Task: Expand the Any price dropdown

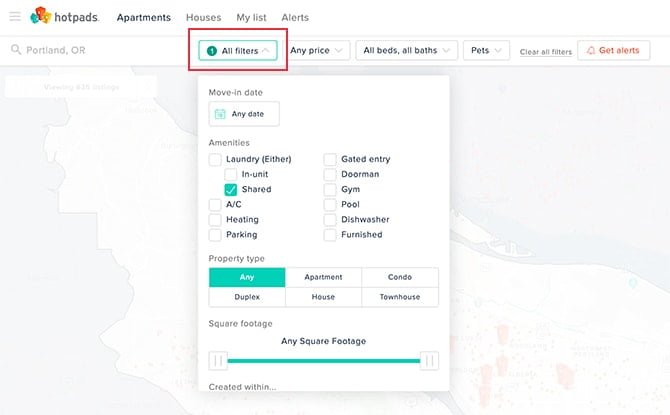Action: 318,50
